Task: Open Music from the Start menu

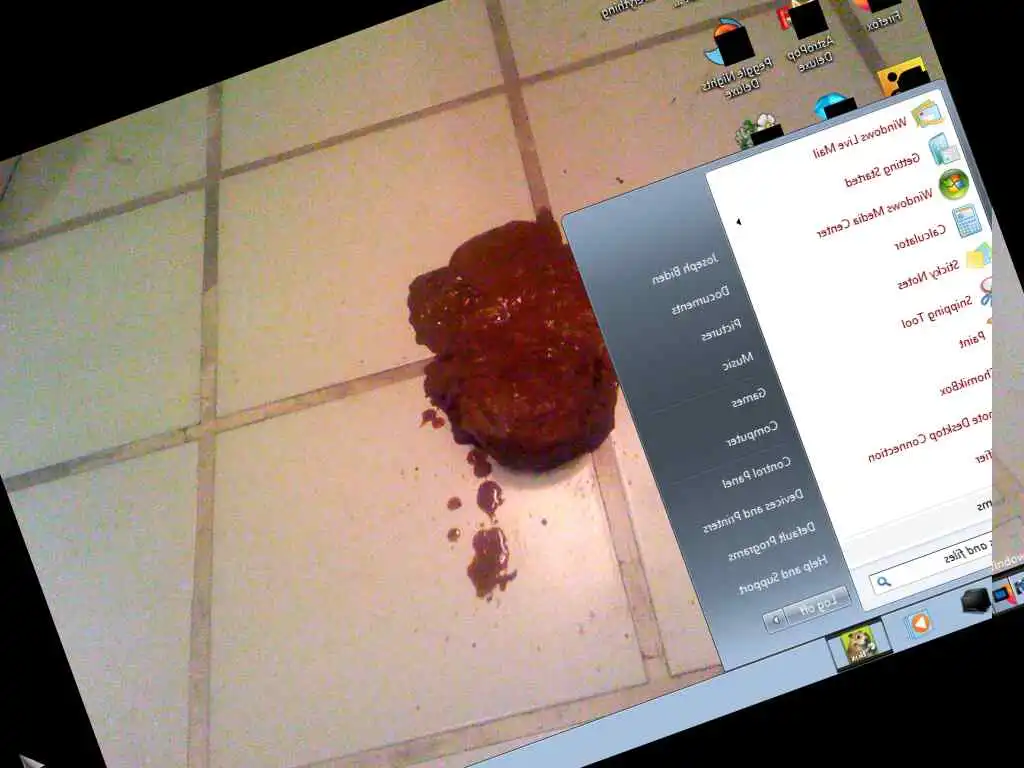Action: pos(738,362)
